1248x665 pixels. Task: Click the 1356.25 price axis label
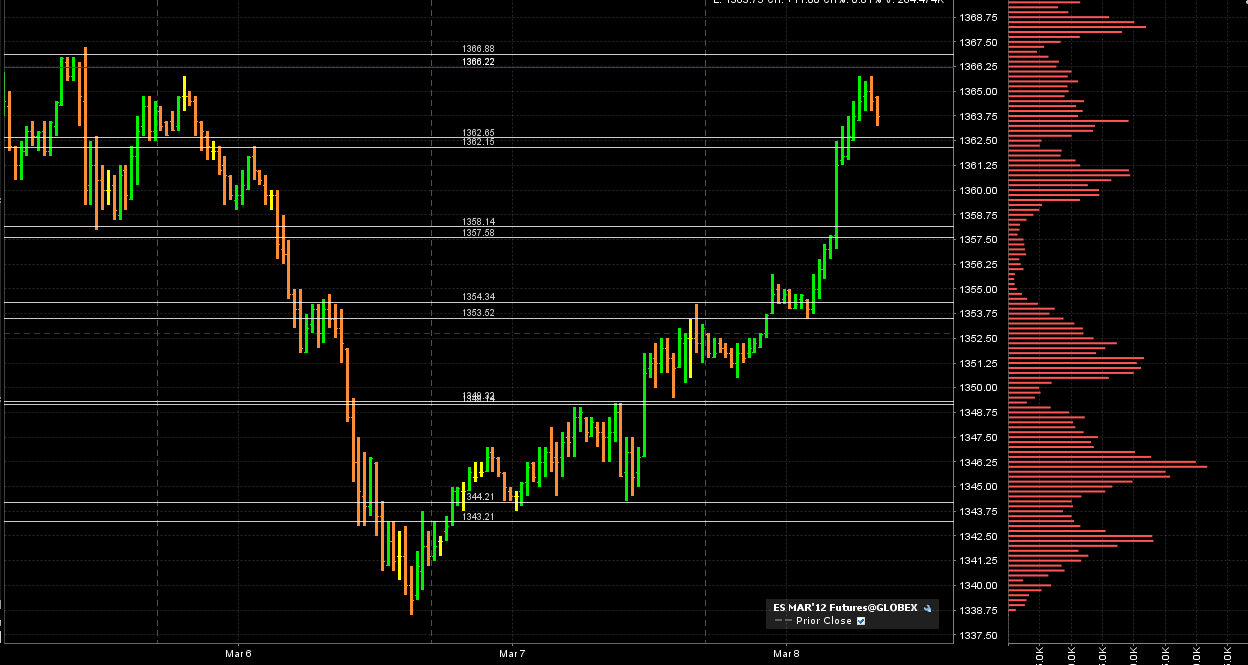click(978, 265)
